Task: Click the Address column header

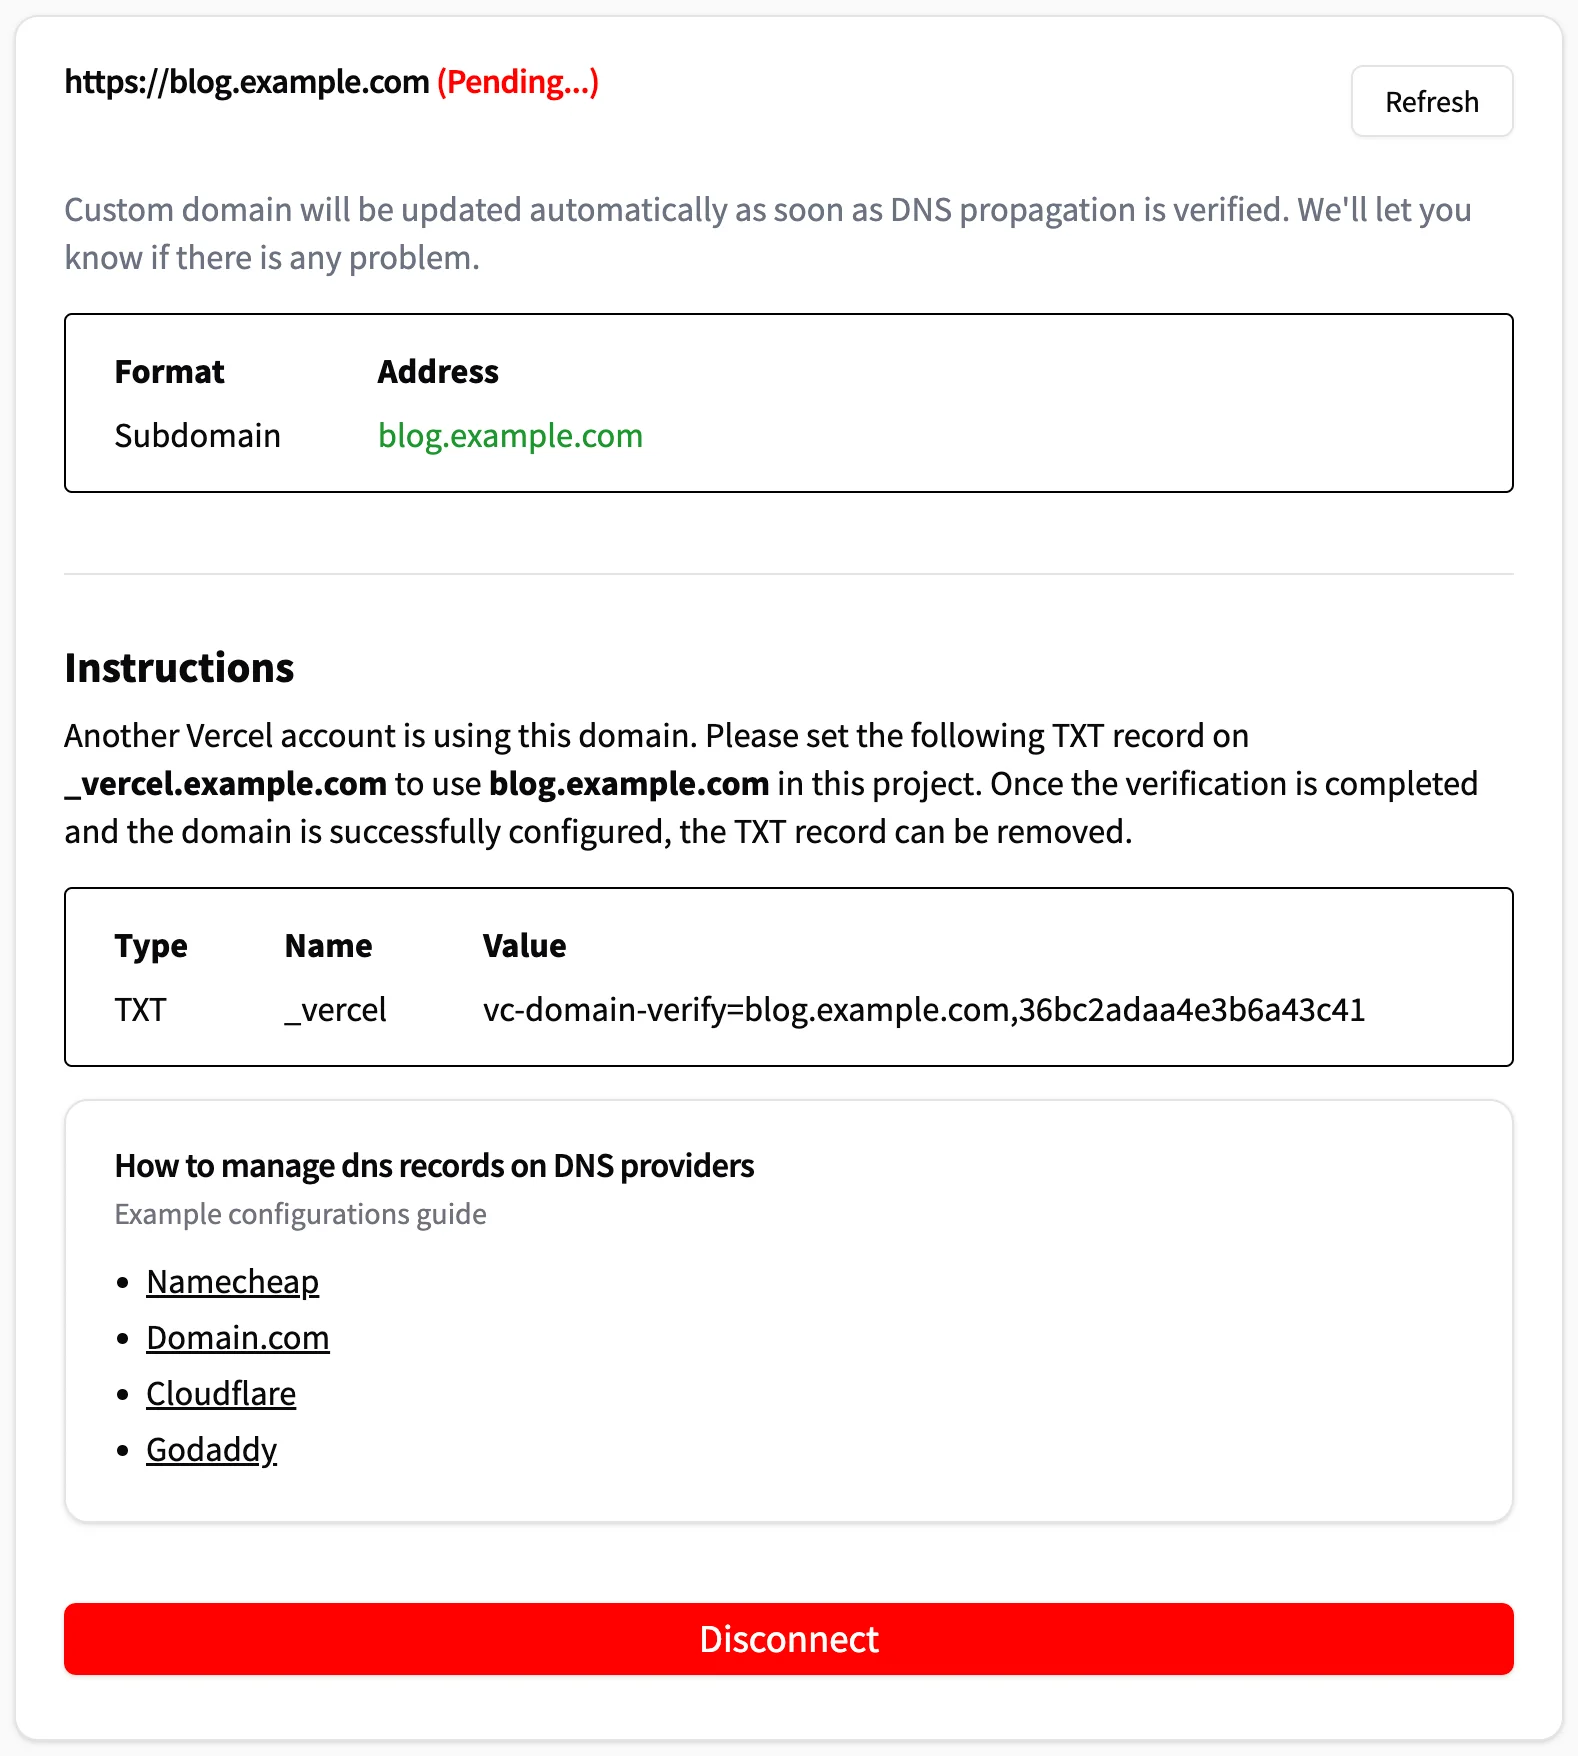Action: [x=438, y=371]
